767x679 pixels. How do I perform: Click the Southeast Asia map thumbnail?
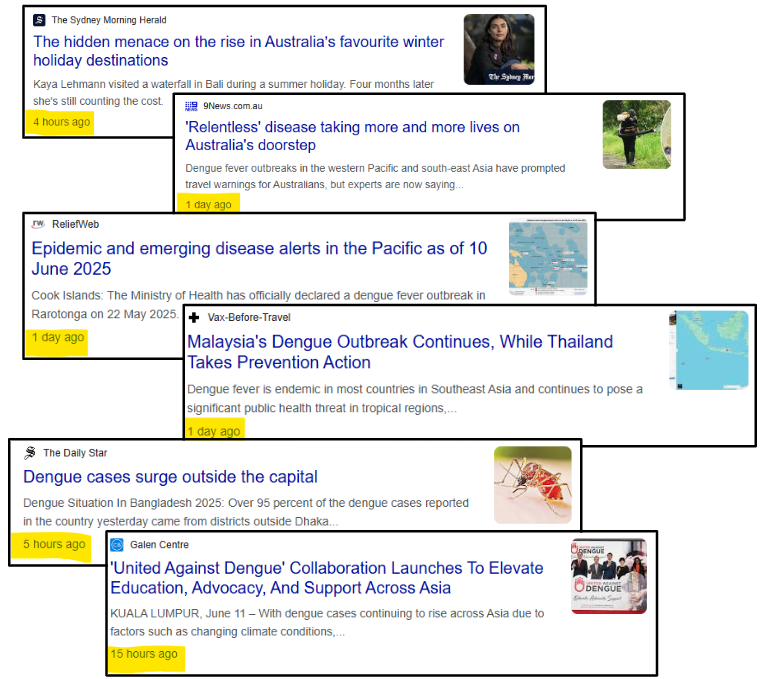click(711, 349)
